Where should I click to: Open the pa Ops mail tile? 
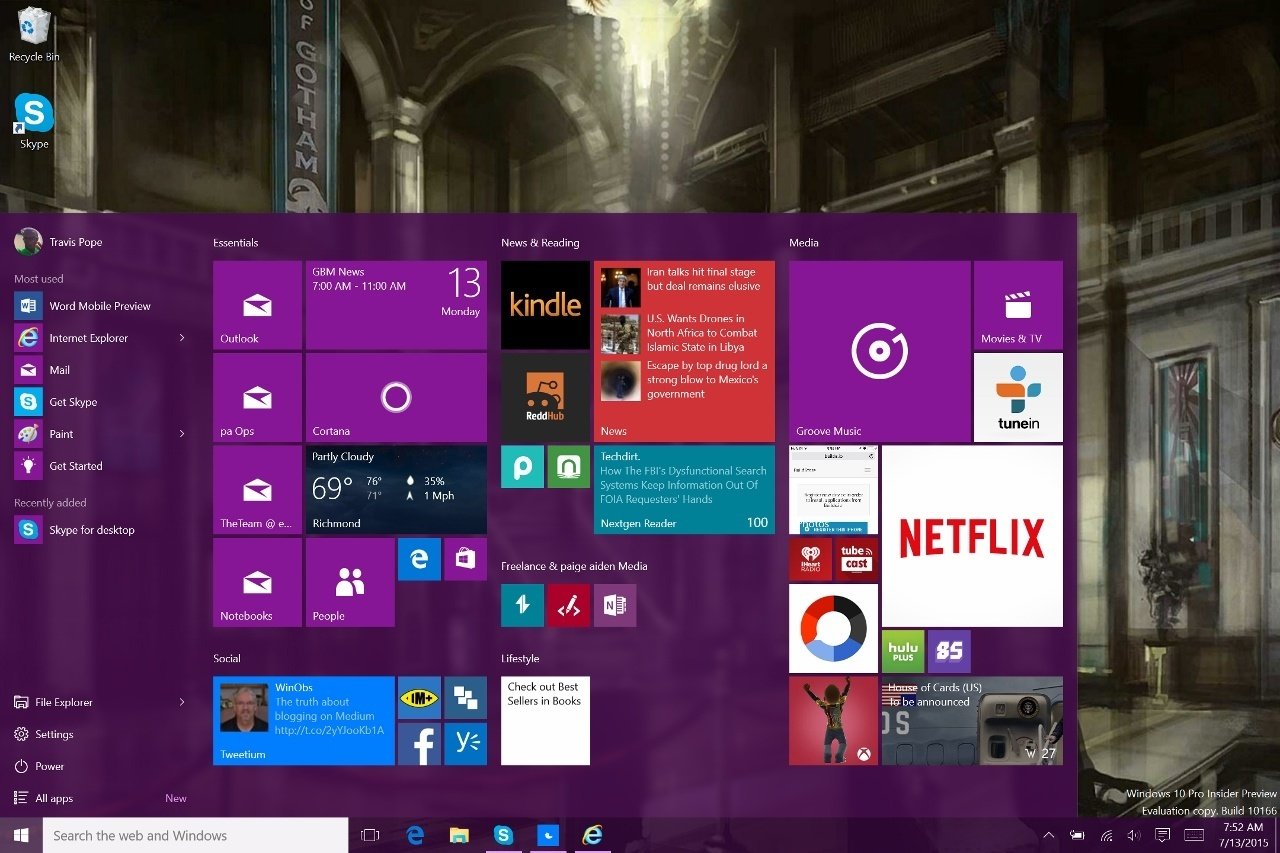[257, 397]
